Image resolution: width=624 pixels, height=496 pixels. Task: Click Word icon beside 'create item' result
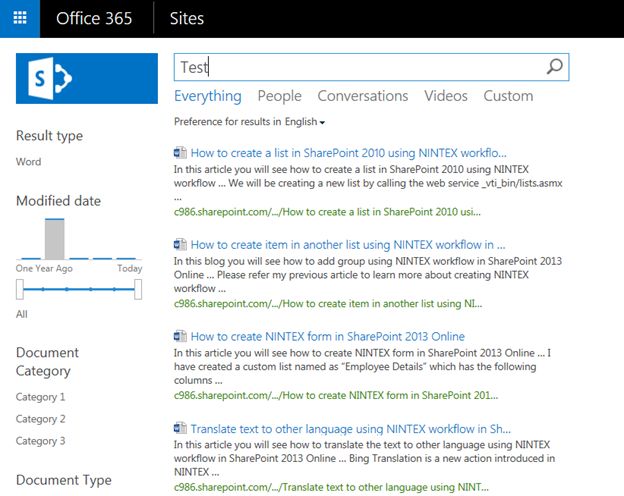point(180,244)
